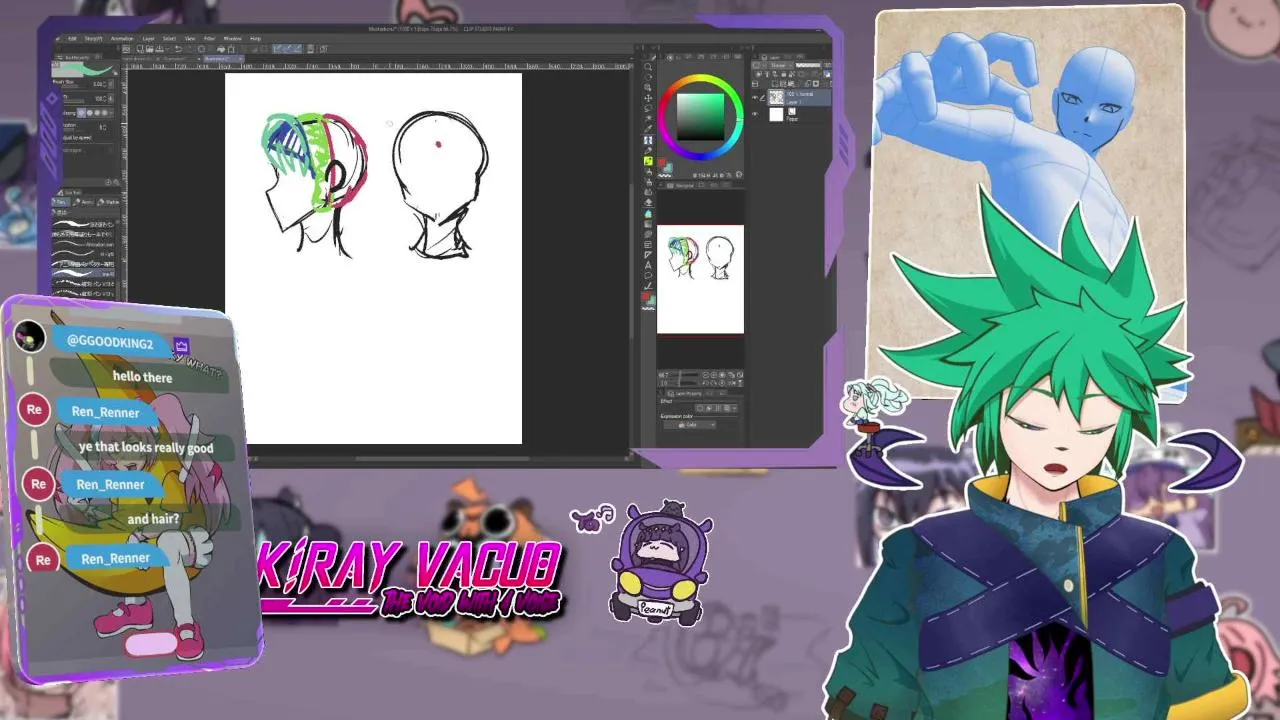Click chat message 'and hair?'
Viewport: 1280px width, 720px height.
(x=153, y=519)
